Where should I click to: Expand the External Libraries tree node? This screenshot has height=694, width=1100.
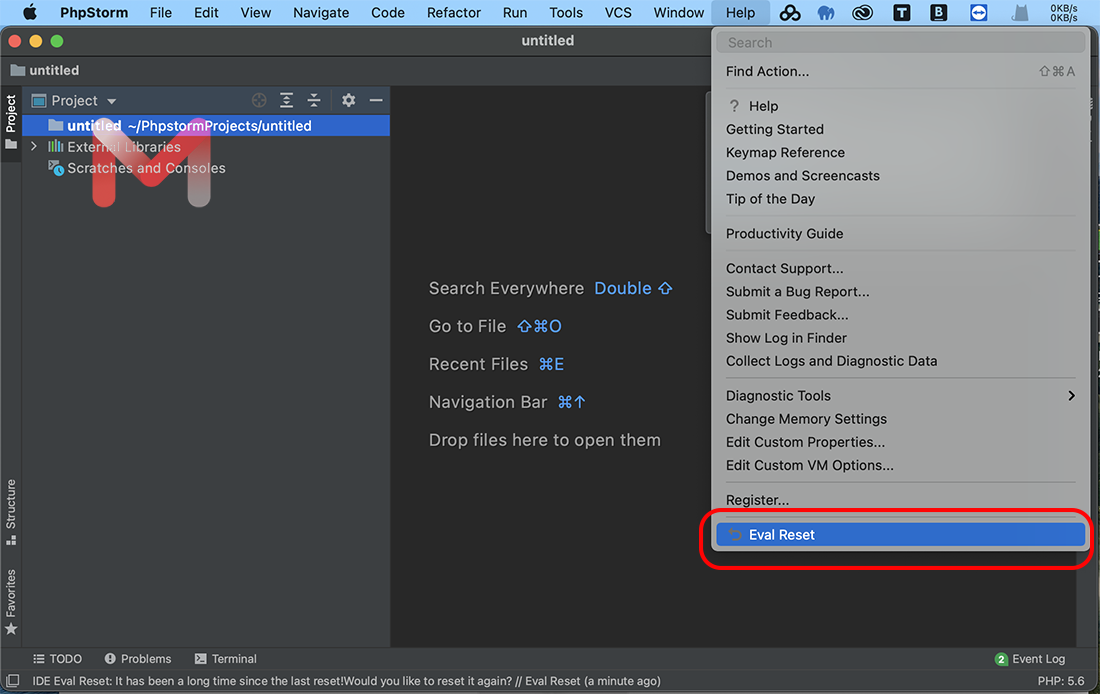[x=34, y=147]
